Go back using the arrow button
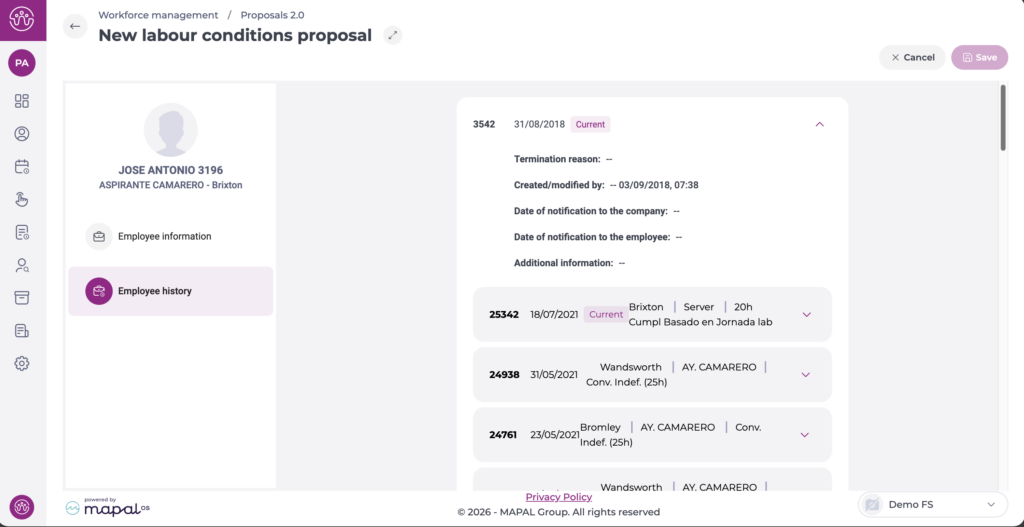Image resolution: width=1024 pixels, height=527 pixels. point(75,27)
